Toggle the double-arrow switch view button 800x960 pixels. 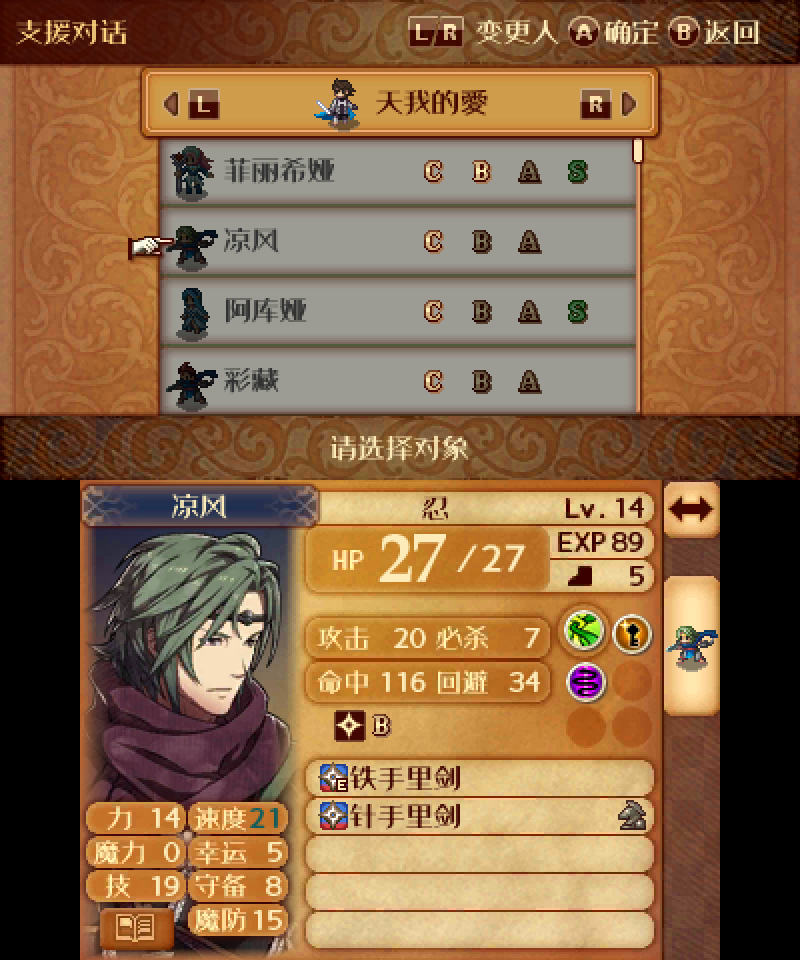(692, 509)
